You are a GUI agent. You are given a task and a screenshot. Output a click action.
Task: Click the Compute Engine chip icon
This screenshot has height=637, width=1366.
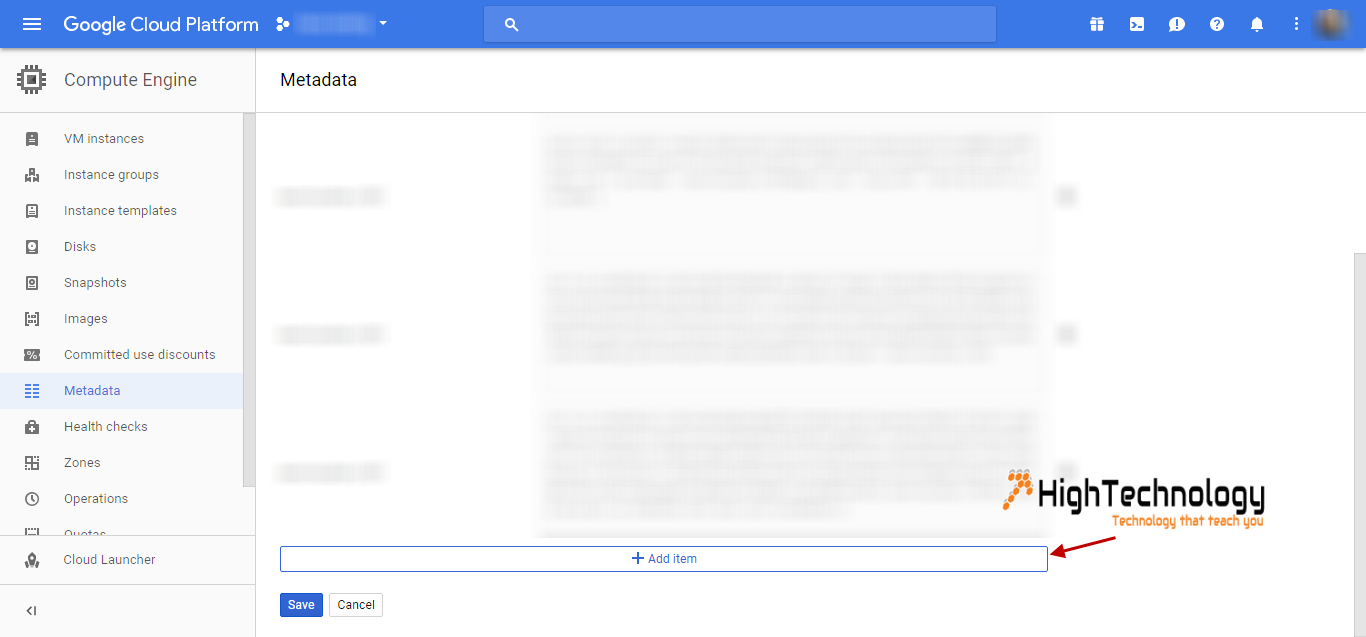[32, 80]
